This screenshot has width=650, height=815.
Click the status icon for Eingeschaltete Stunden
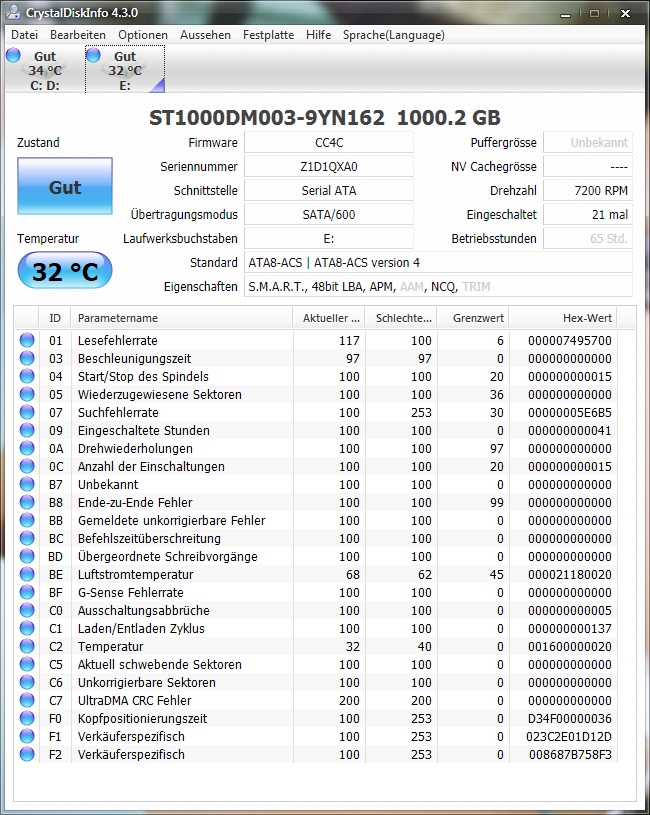[x=27, y=430]
